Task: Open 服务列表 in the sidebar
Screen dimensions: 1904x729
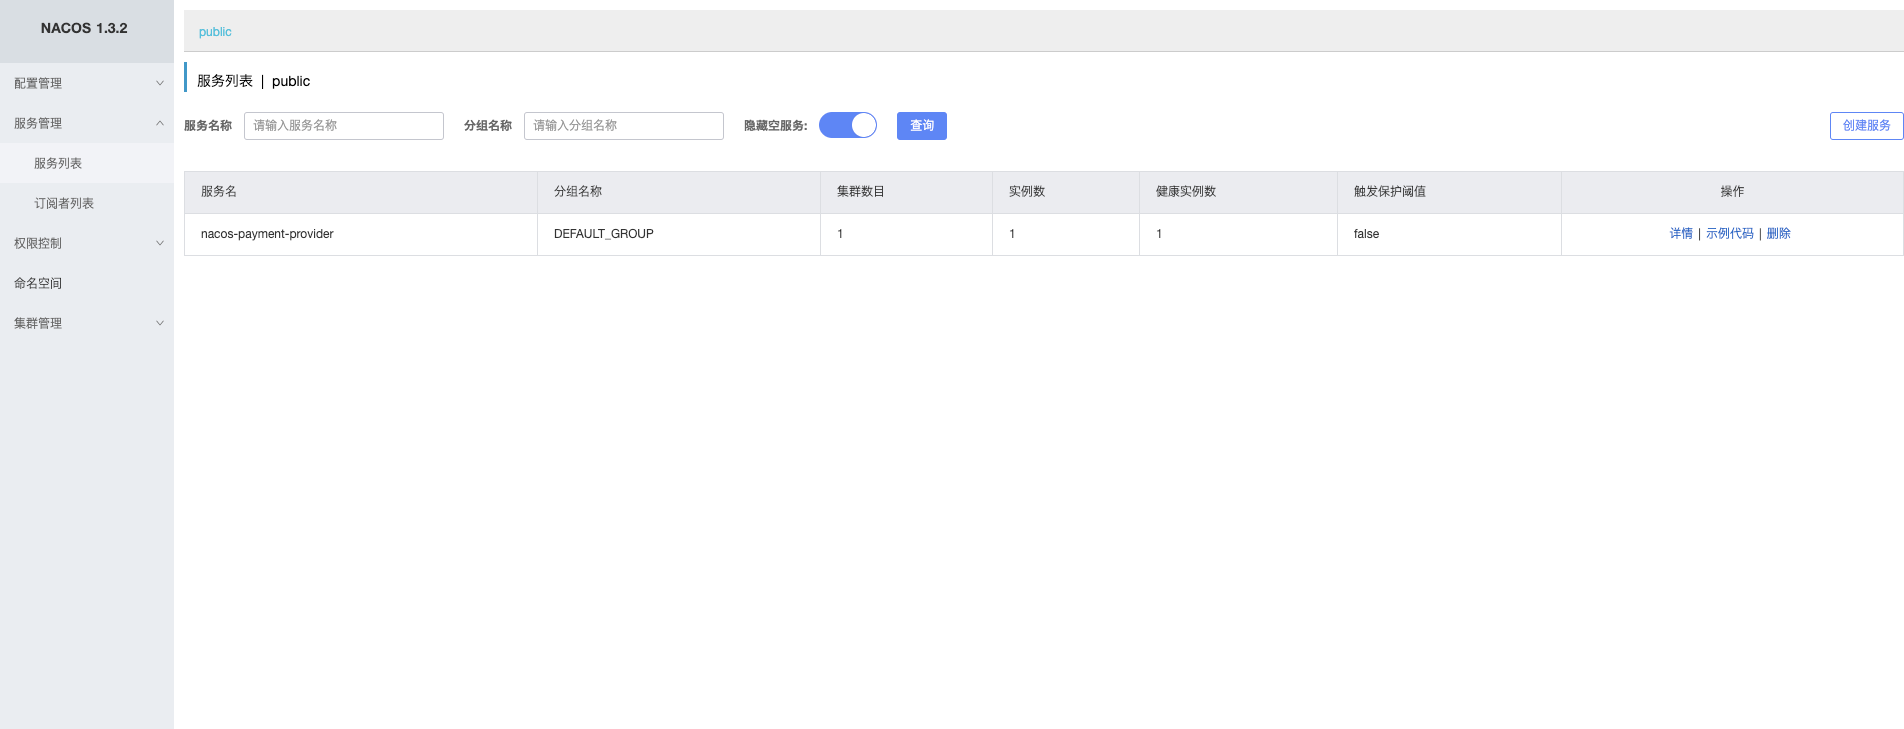Action: [58, 163]
